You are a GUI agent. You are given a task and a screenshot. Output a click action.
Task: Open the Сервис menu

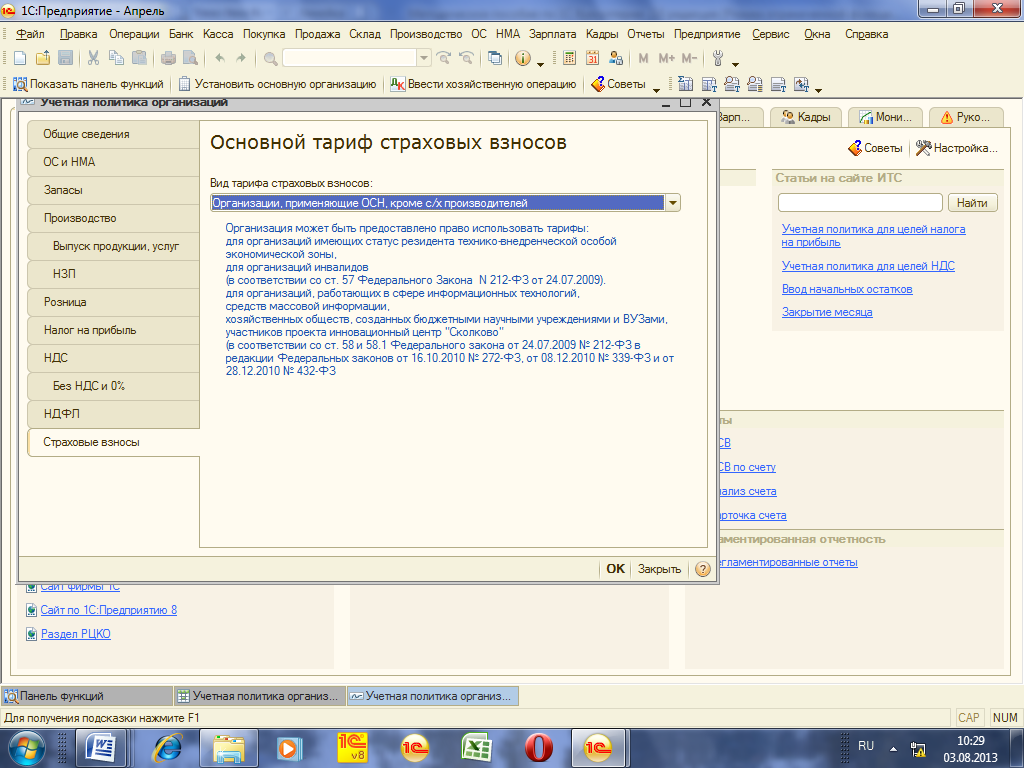[771, 34]
